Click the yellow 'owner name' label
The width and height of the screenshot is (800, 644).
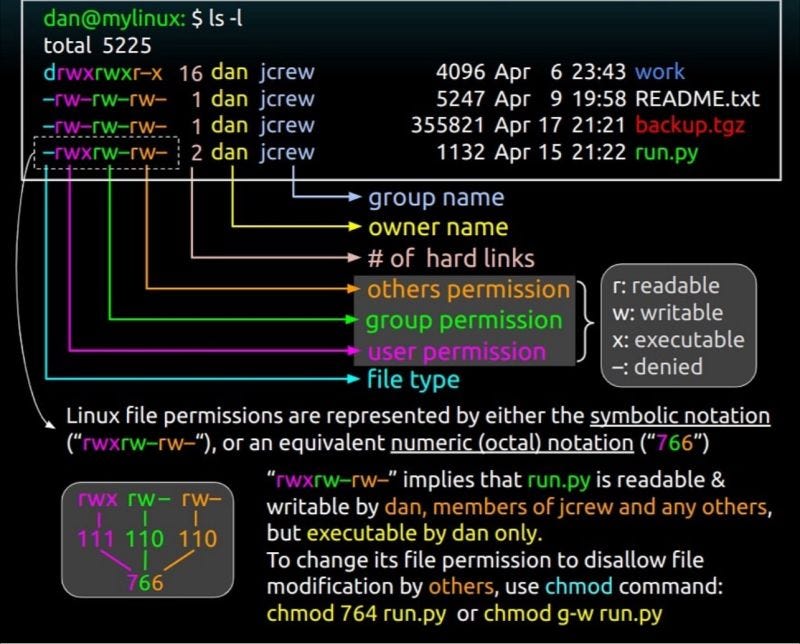tap(438, 228)
